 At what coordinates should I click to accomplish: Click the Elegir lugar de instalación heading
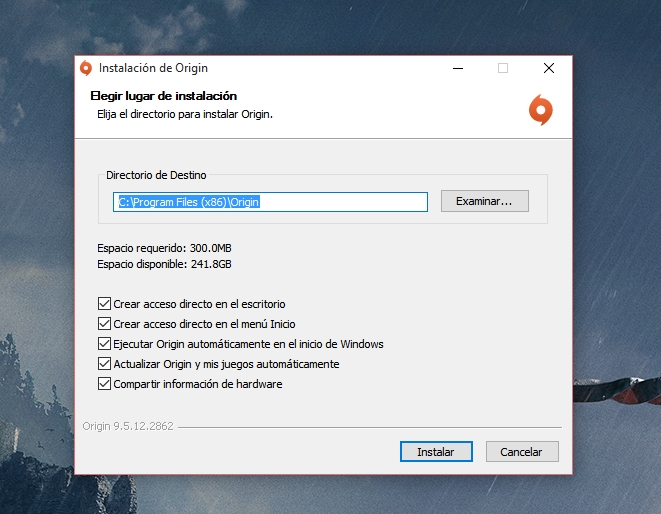[164, 96]
